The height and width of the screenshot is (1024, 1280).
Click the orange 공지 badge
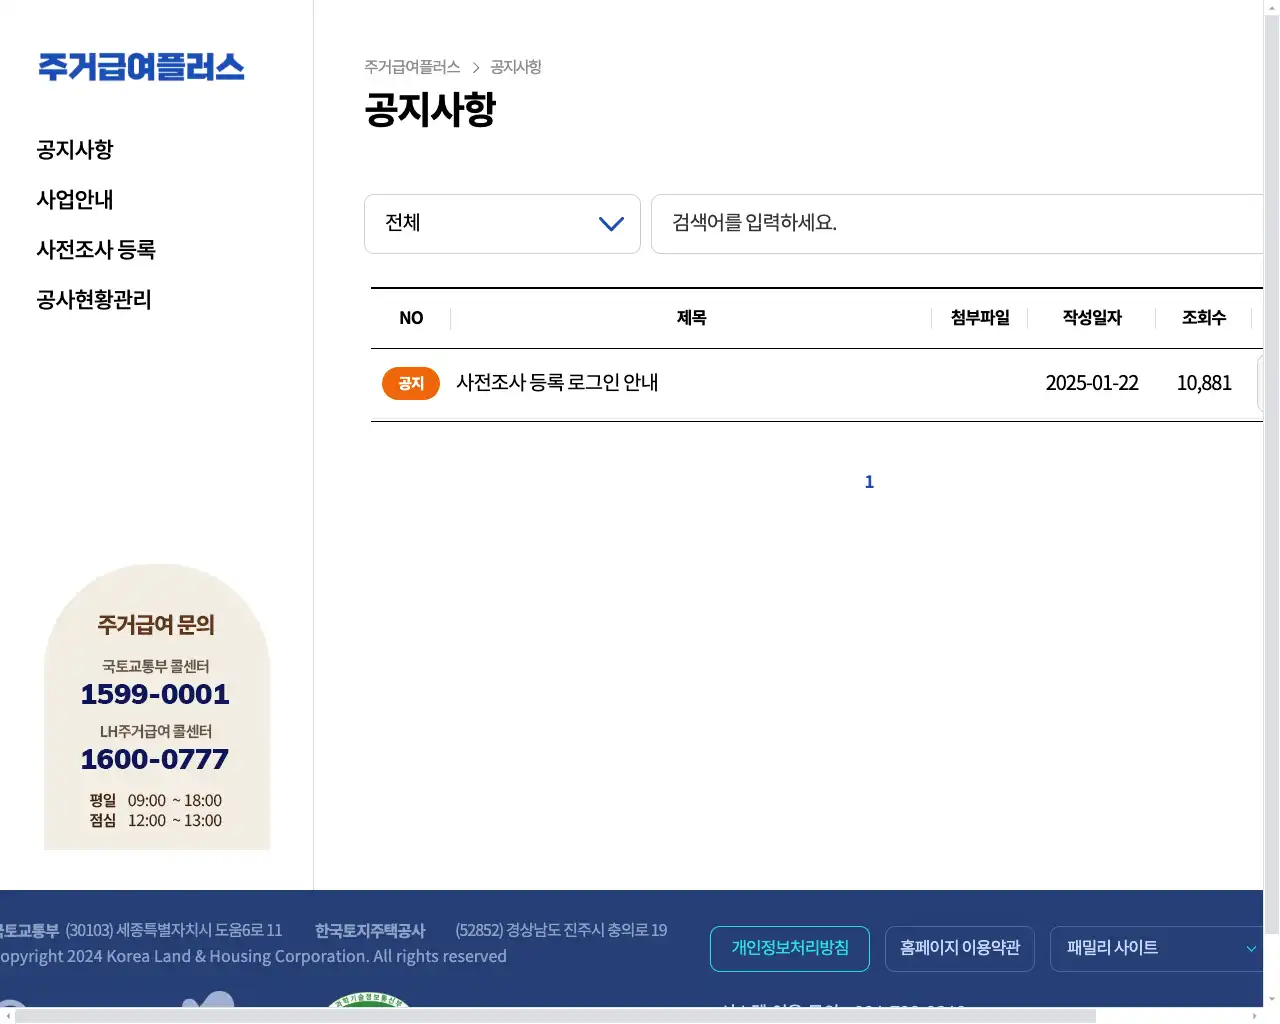point(410,383)
